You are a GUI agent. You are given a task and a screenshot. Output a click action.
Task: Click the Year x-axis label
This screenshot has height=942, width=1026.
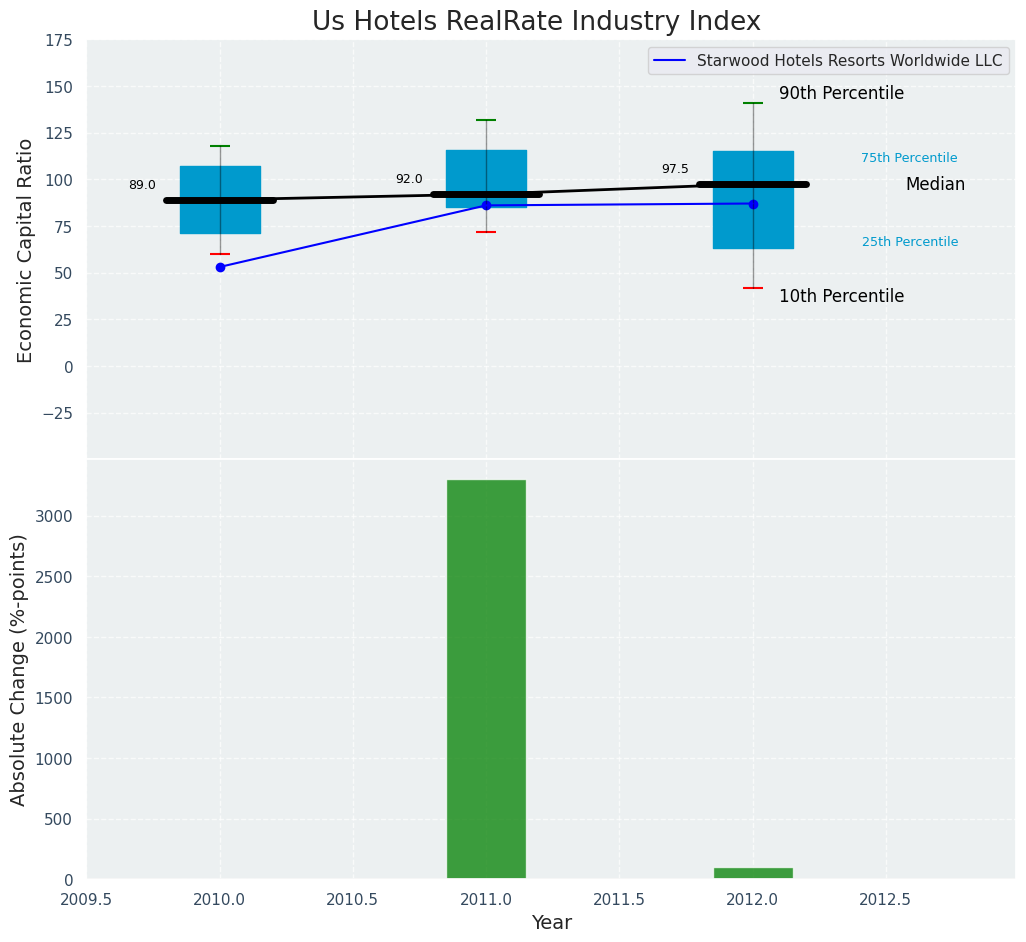click(551, 922)
